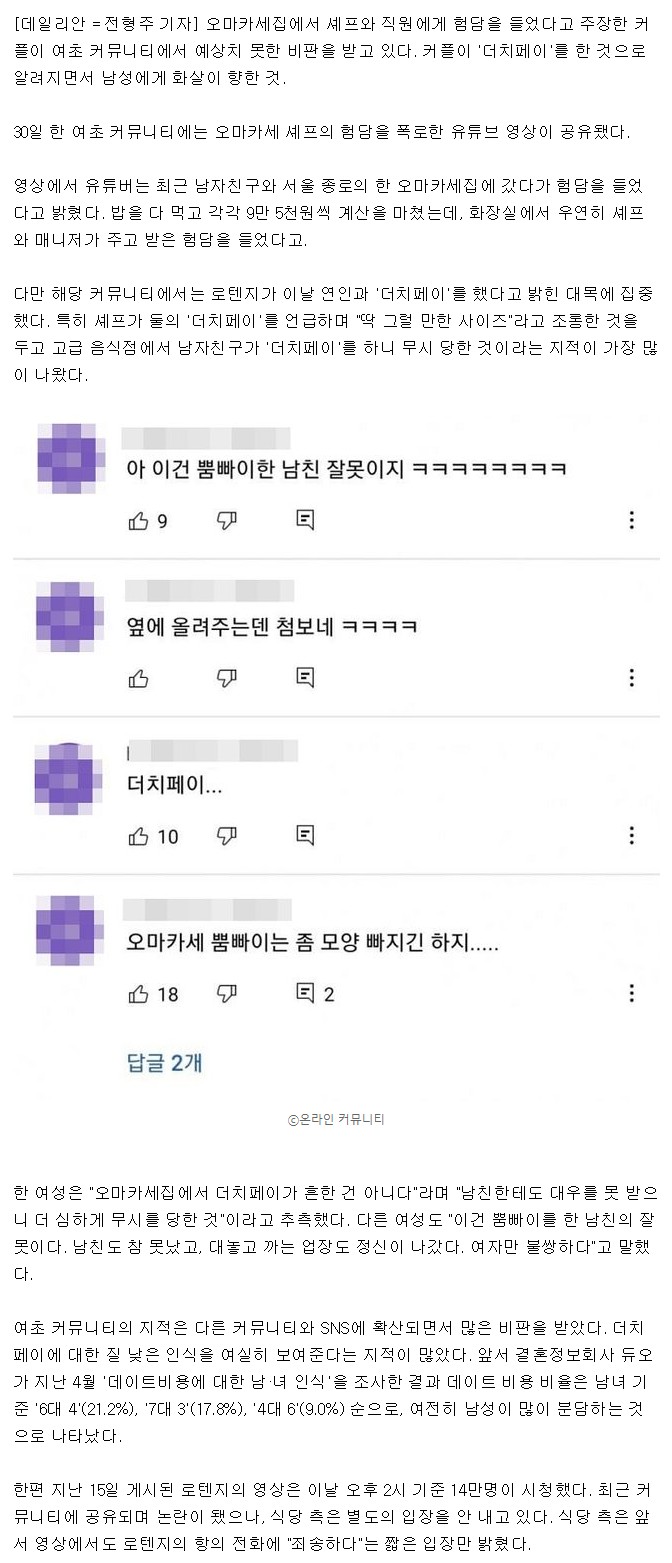Open more options for 옆에 올려주는덴 comment
This screenshot has width=672, height=1563.
(x=631, y=678)
